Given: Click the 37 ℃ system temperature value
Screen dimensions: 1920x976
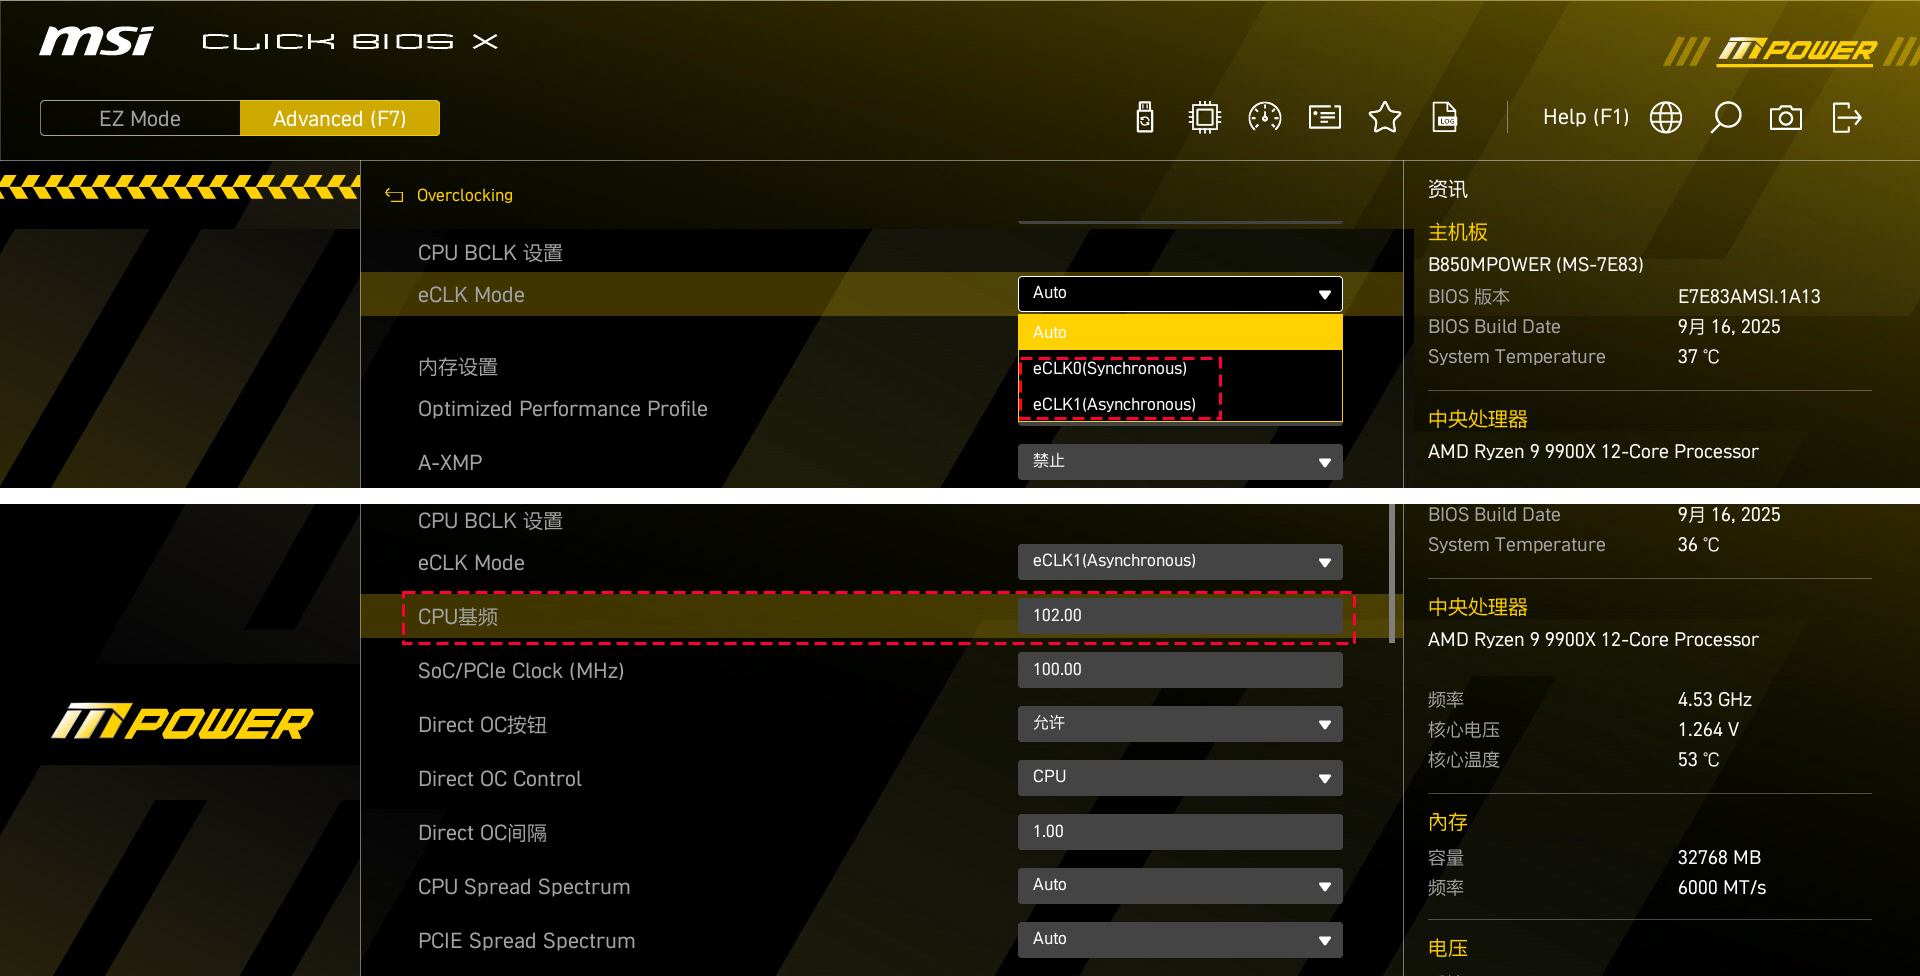Looking at the screenshot, I should pyautogui.click(x=1699, y=357).
